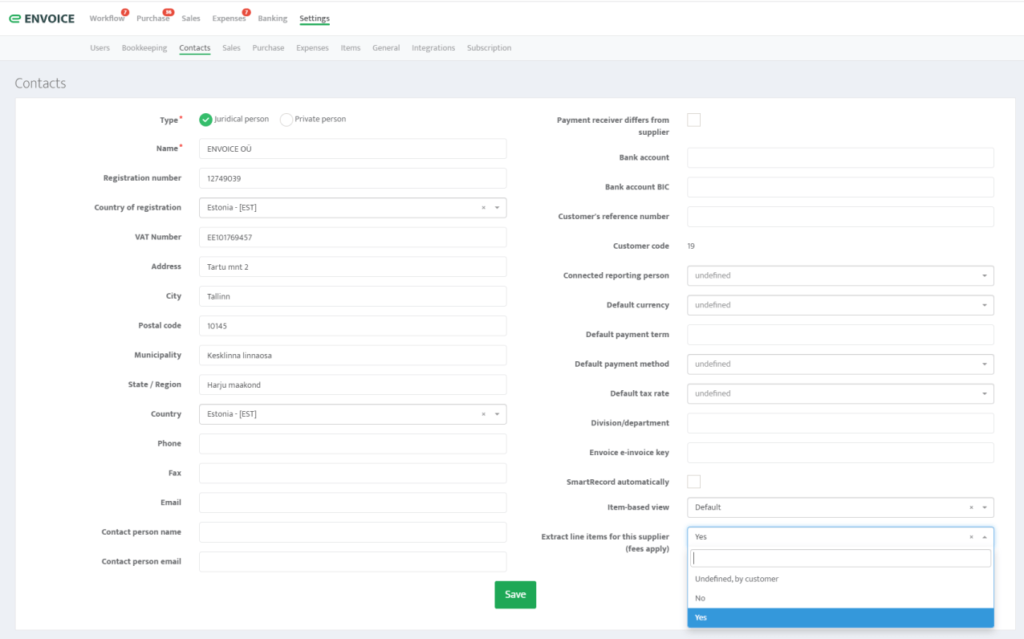Click the City field Tallinn

(353, 296)
